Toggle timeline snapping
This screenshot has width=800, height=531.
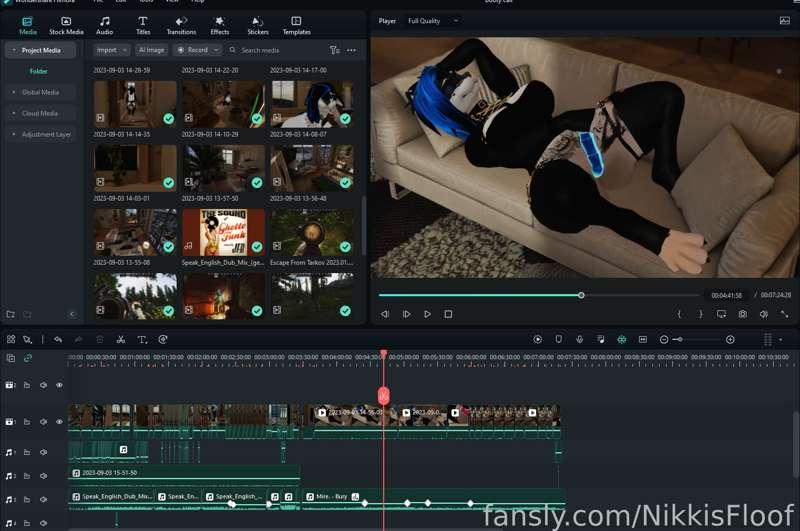click(x=621, y=339)
